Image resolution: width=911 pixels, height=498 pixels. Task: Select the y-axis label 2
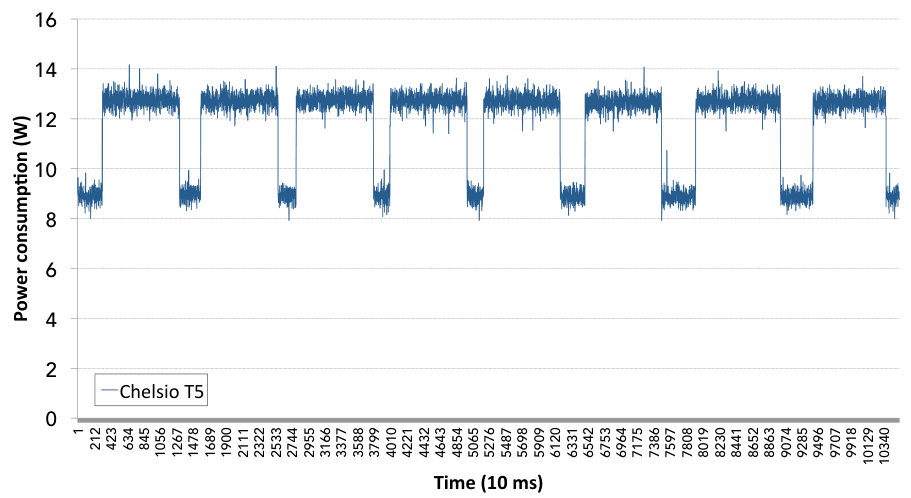(x=51, y=370)
